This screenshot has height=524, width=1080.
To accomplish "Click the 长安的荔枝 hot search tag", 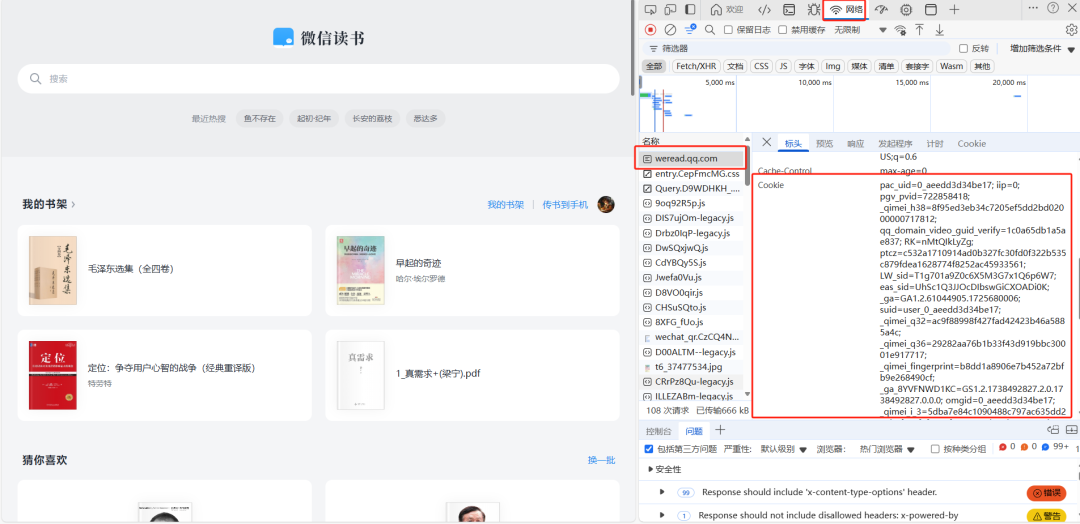I will pos(372,118).
